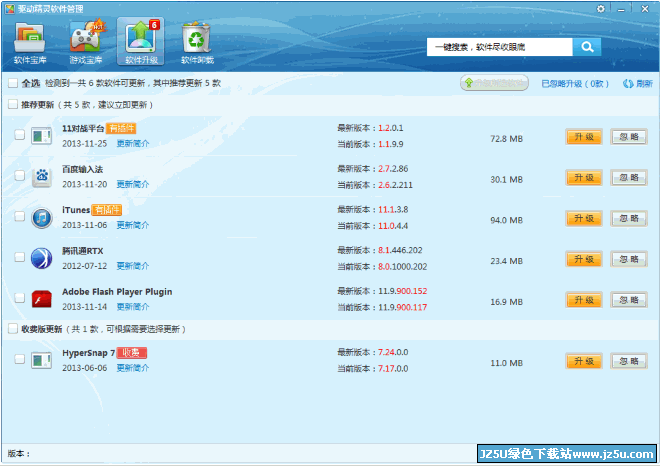660x466 pixels.
Task: Check the 11对战平台 row checkbox
Action: tap(19, 135)
